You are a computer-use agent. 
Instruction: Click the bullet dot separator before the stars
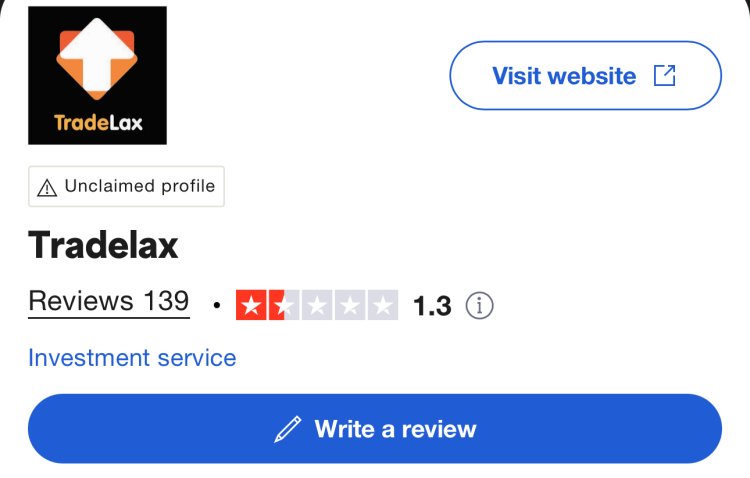coord(217,305)
